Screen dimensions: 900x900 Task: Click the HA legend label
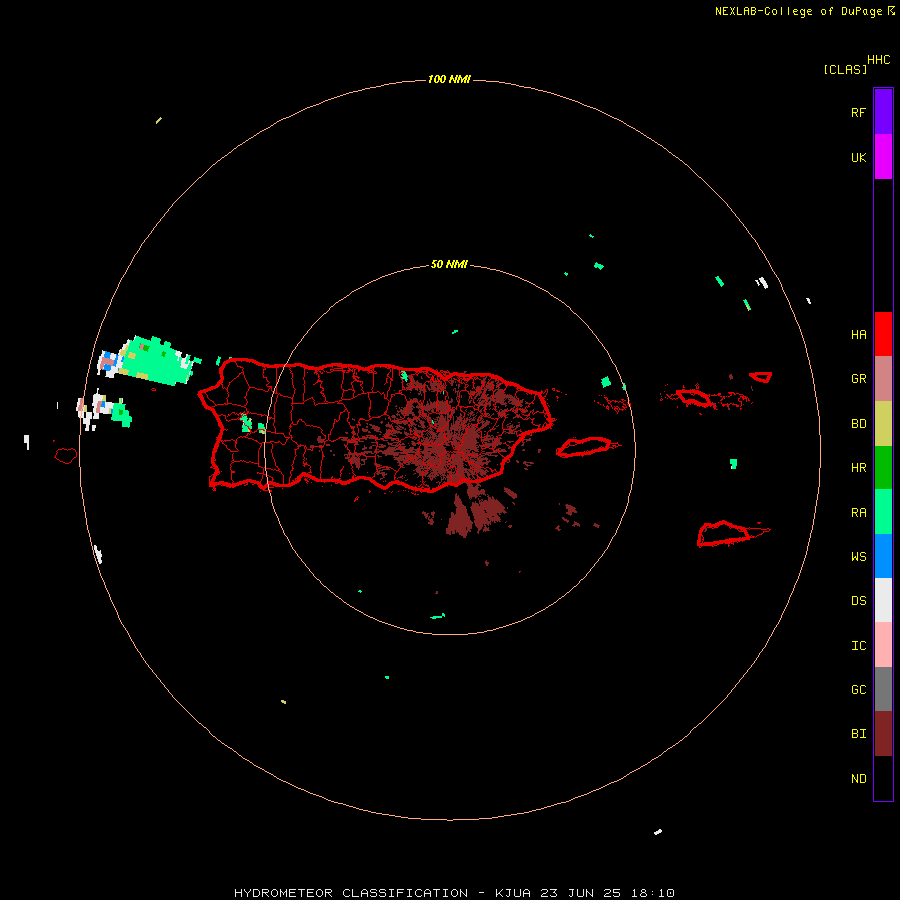(858, 335)
